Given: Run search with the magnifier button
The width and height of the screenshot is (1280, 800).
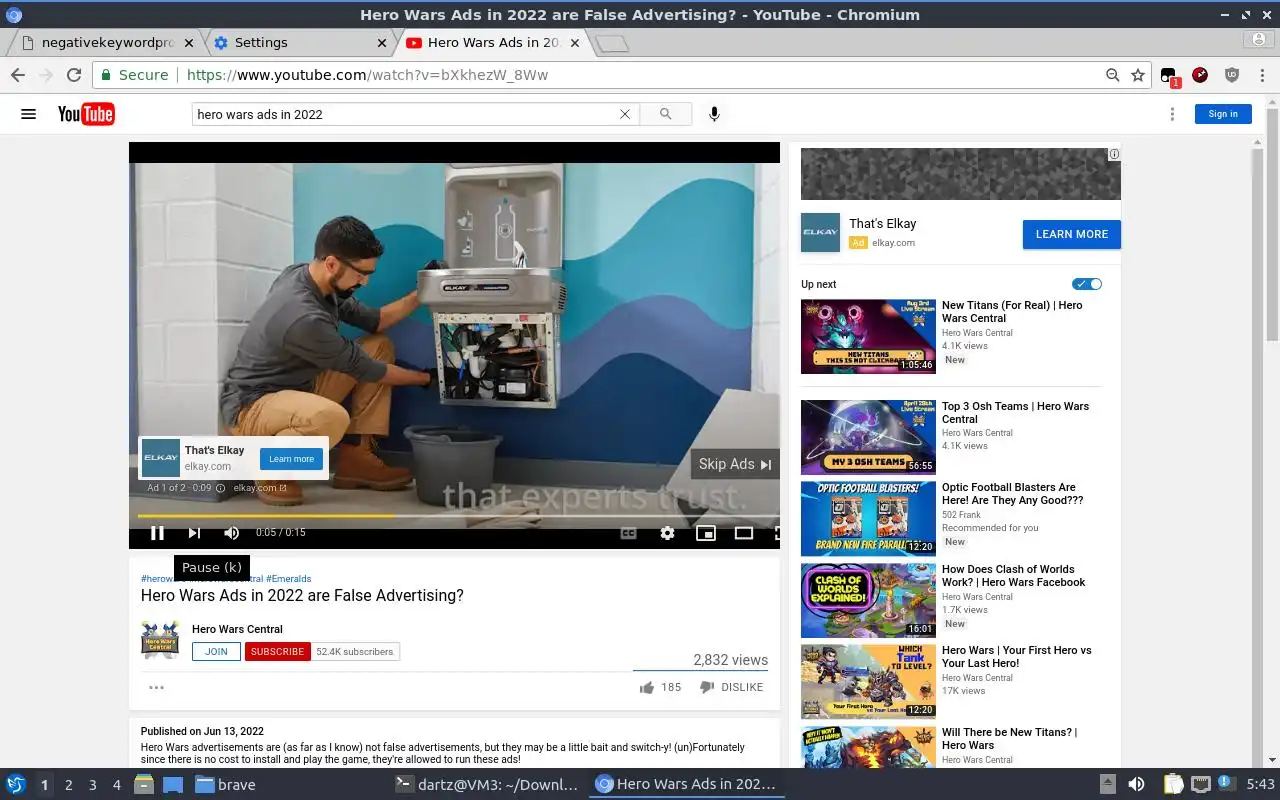Looking at the screenshot, I should (x=665, y=114).
